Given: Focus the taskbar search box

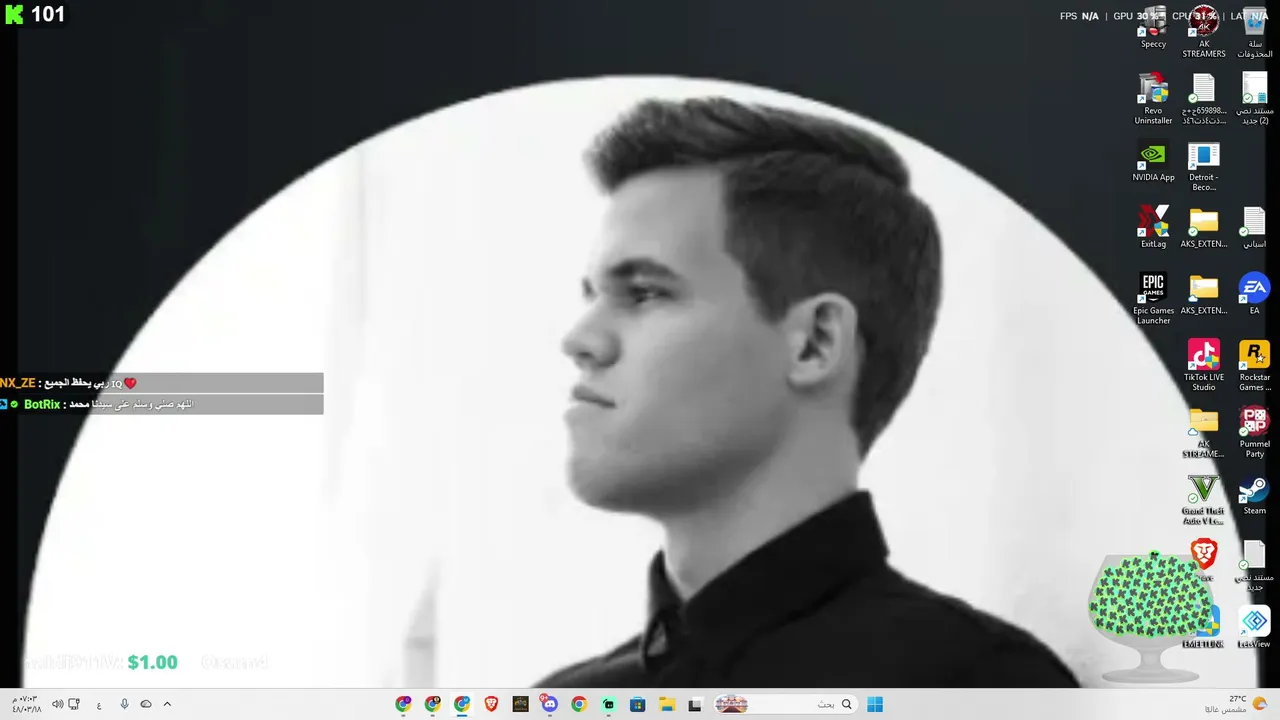Looking at the screenshot, I should 784,704.
